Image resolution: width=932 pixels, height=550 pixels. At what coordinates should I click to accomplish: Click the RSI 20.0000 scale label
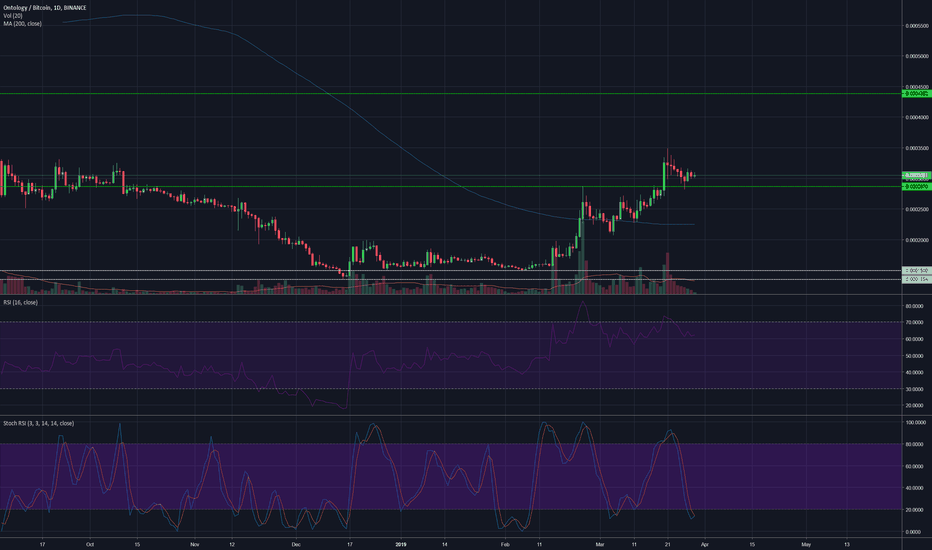[914, 406]
